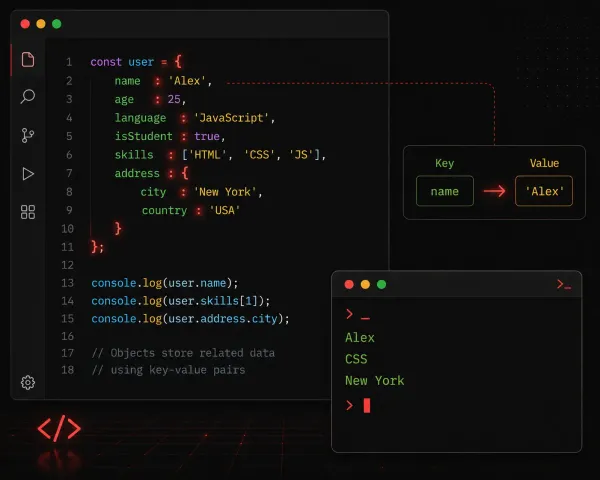Viewport: 600px width, 480px height.
Task: Click line number 7 in gutter
Action: pyautogui.click(x=69, y=173)
